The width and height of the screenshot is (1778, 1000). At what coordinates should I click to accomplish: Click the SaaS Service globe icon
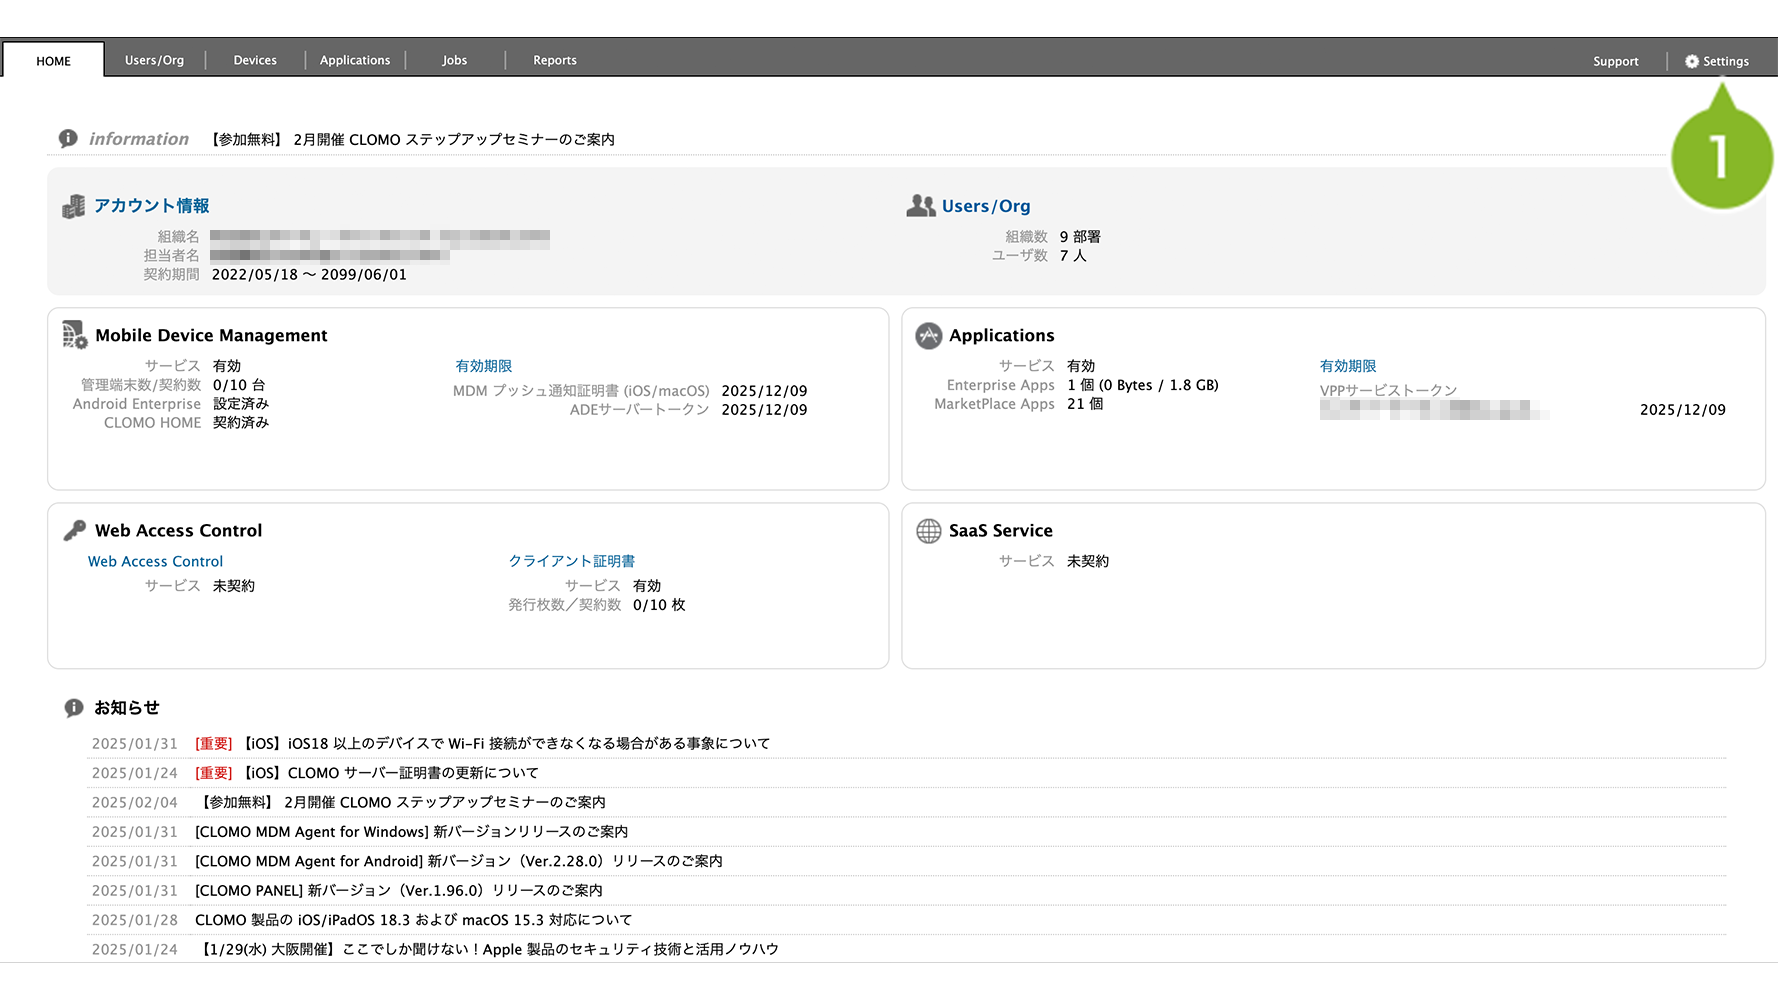(x=928, y=531)
